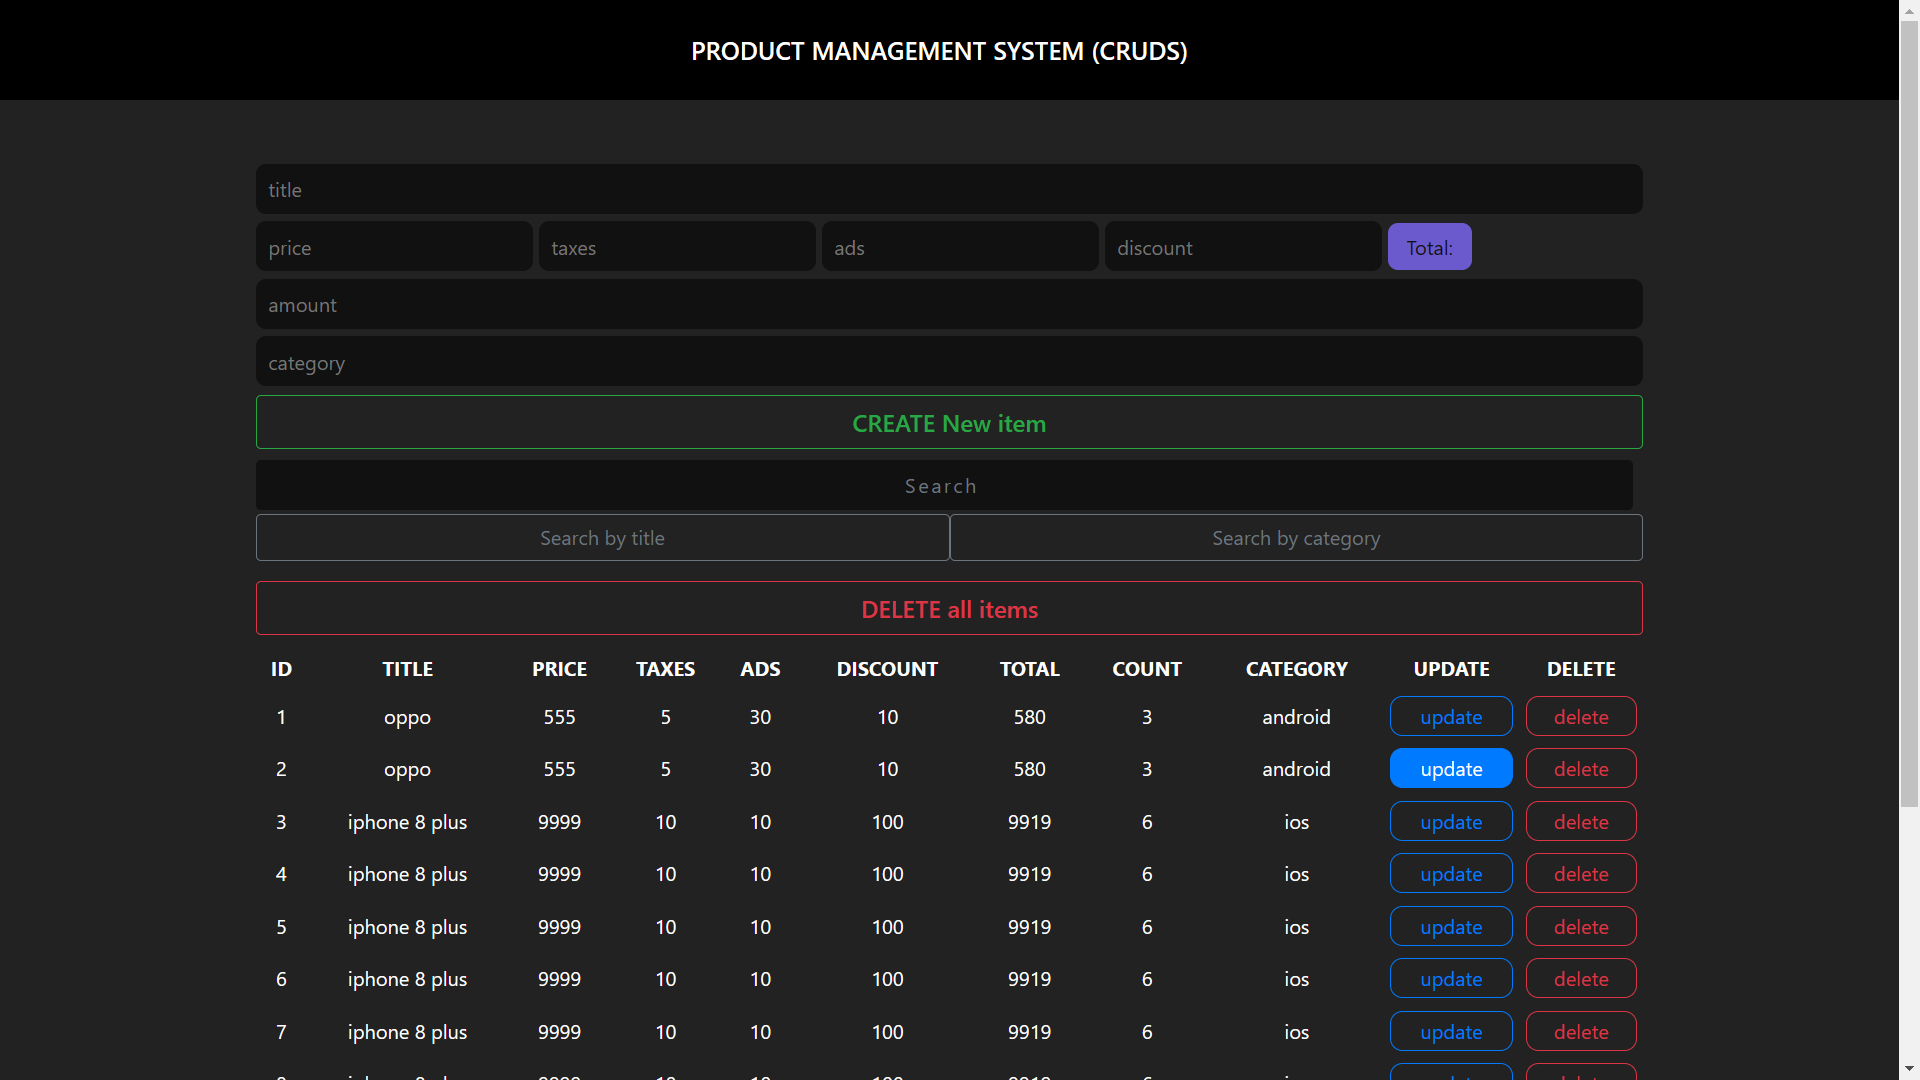The width and height of the screenshot is (1920, 1080).
Task: Update the oppo item with ID 2
Action: 1451,769
